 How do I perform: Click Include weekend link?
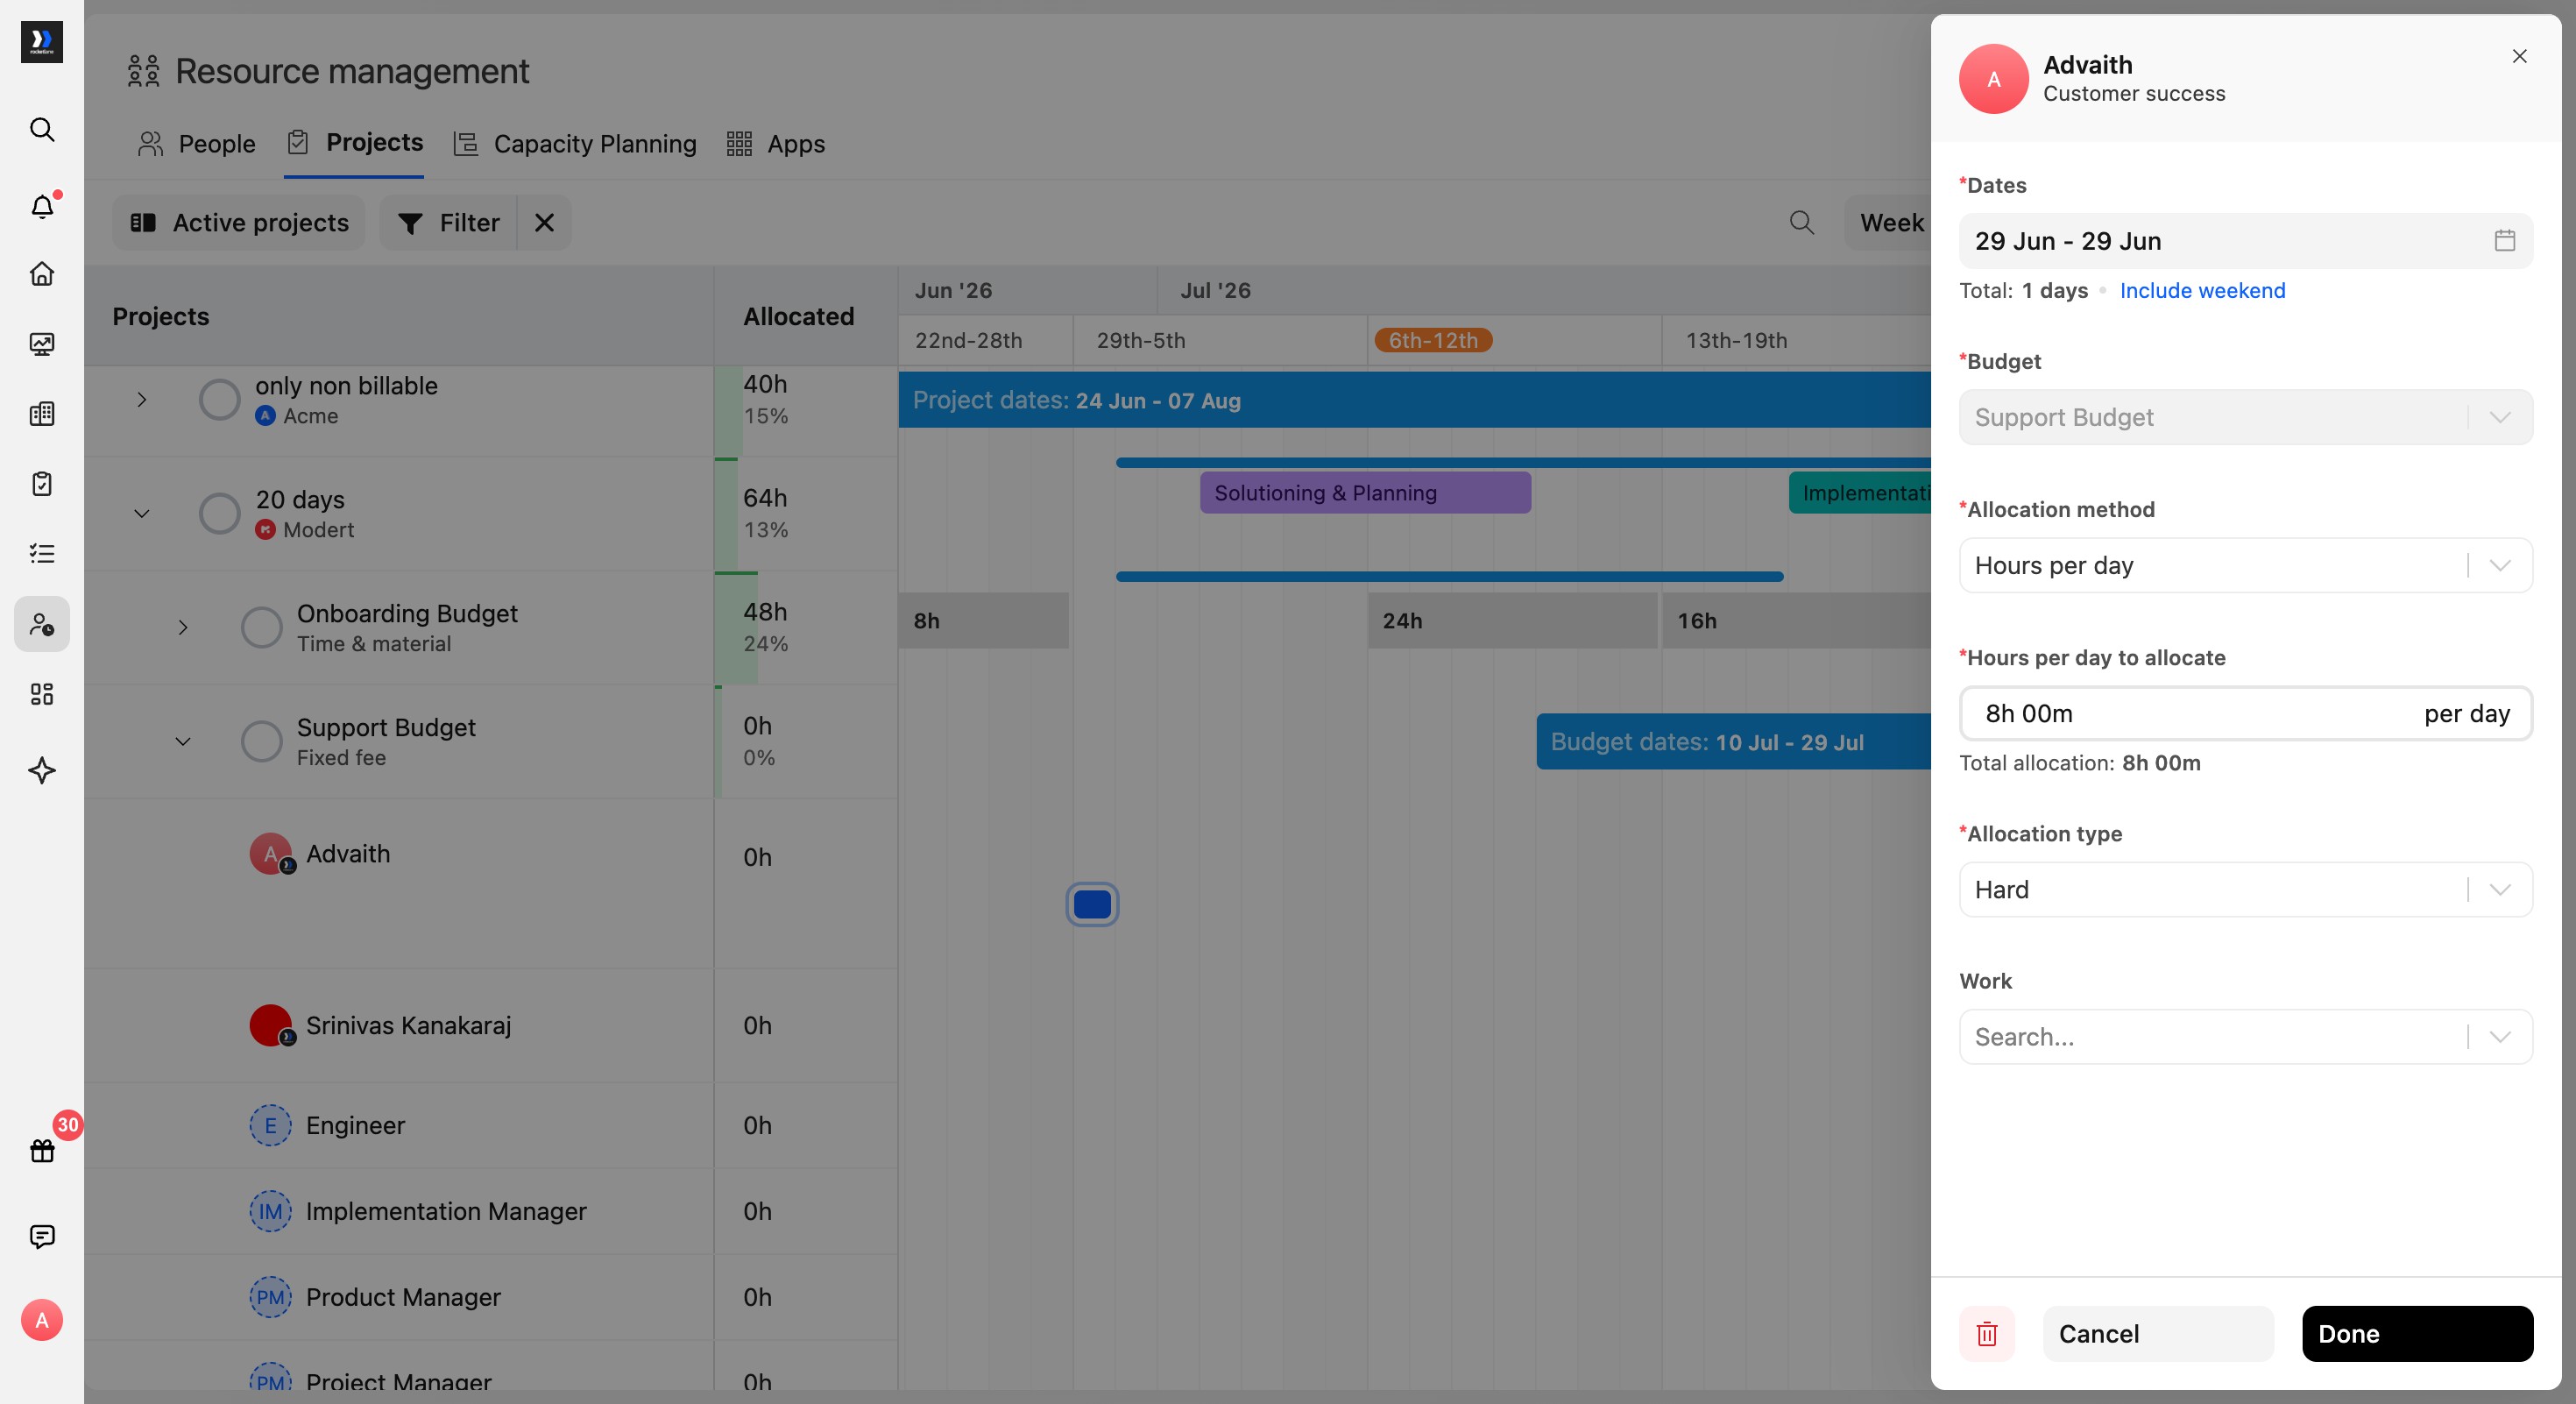tap(2202, 290)
